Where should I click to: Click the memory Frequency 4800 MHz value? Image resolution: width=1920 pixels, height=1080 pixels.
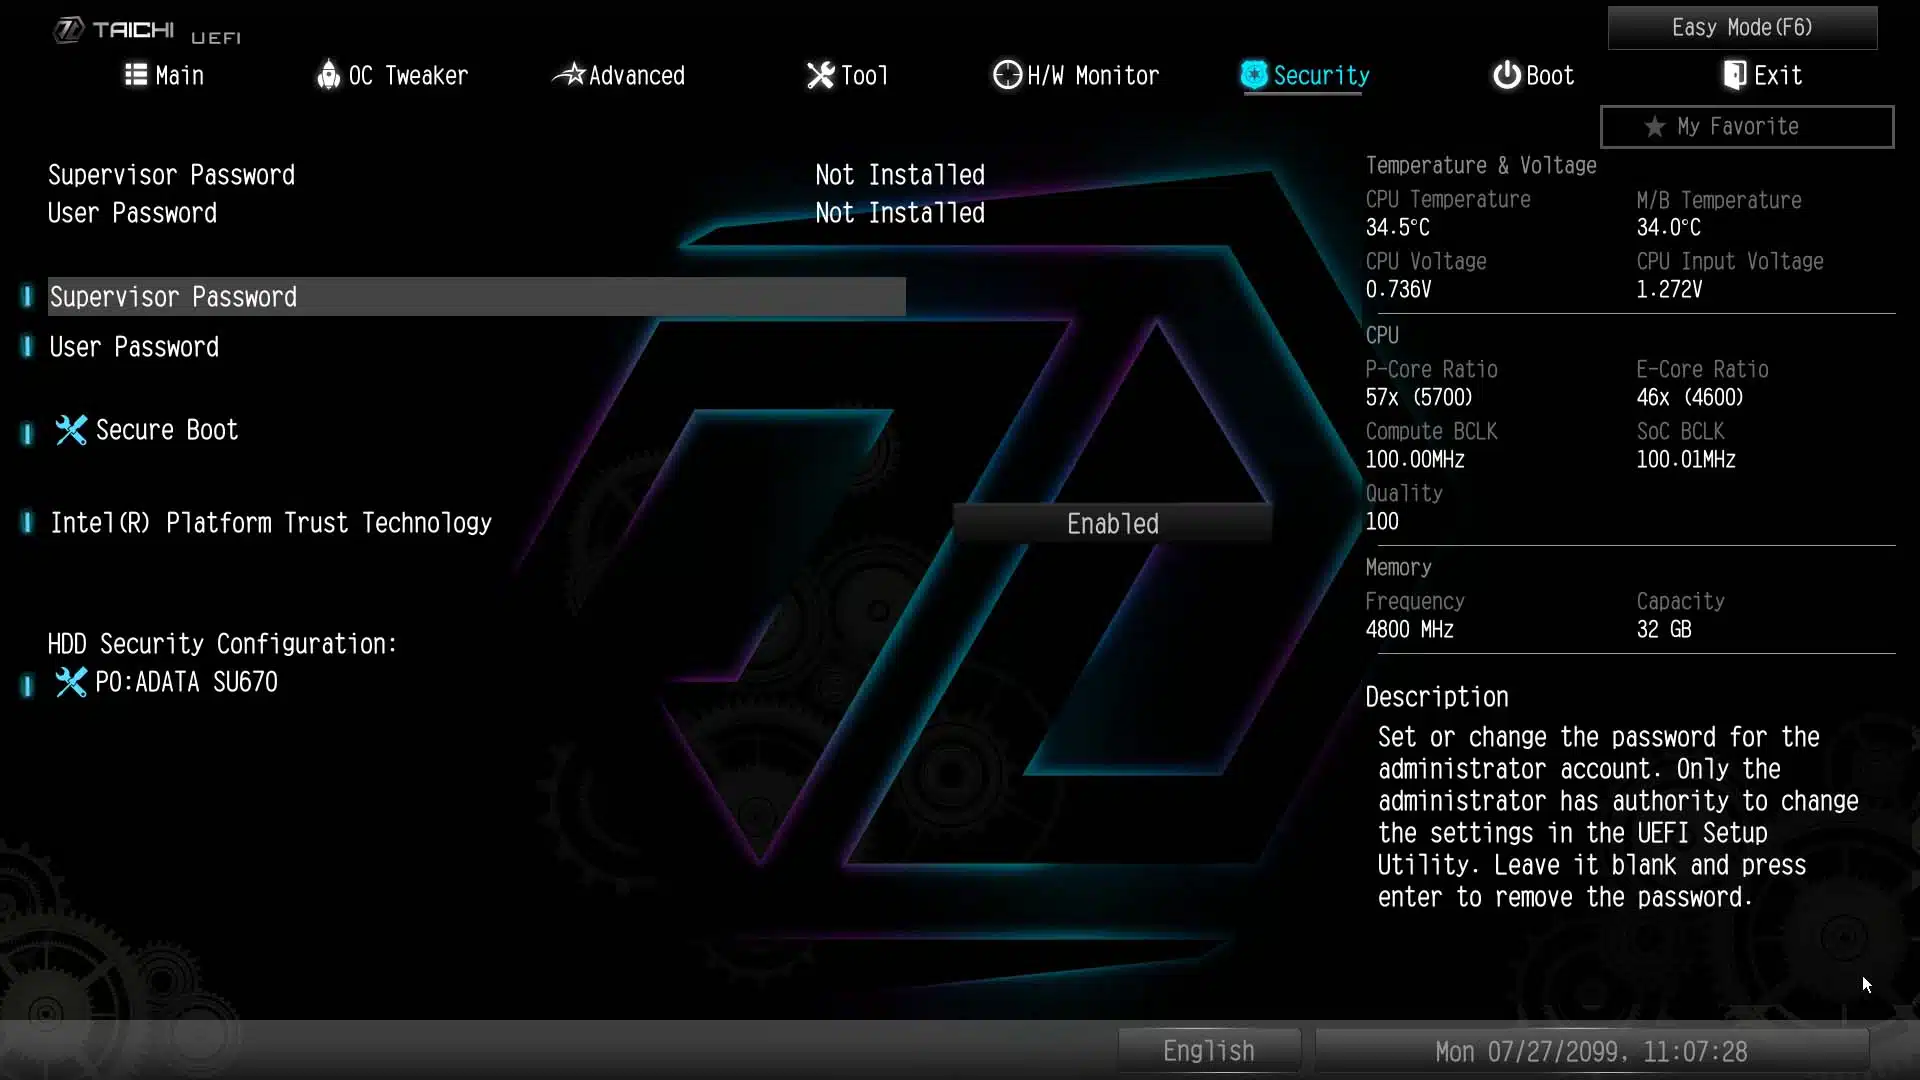(x=1409, y=630)
